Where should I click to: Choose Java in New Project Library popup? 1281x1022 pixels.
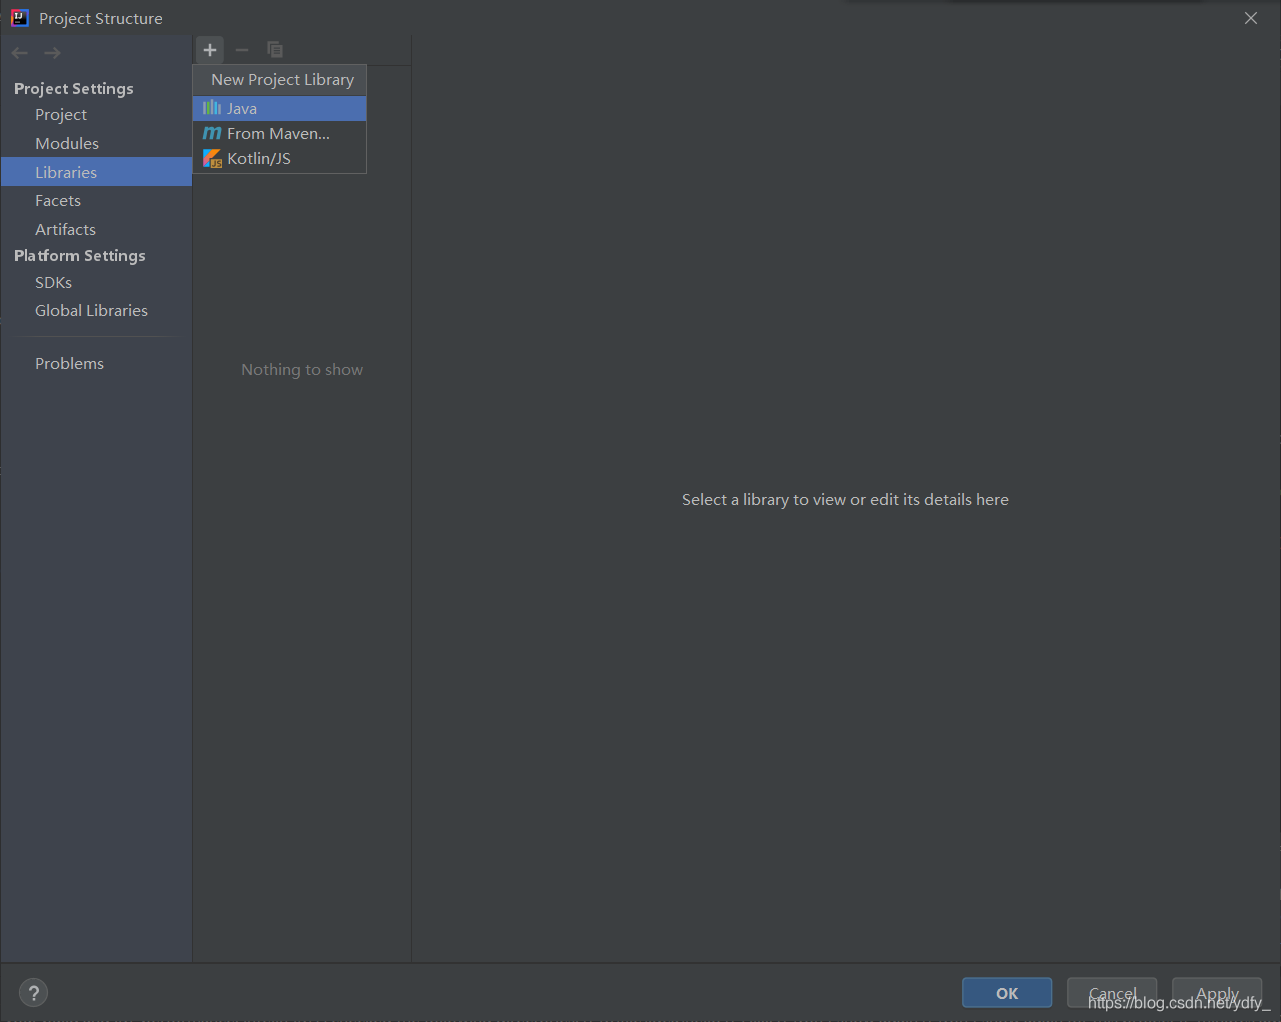click(x=280, y=108)
